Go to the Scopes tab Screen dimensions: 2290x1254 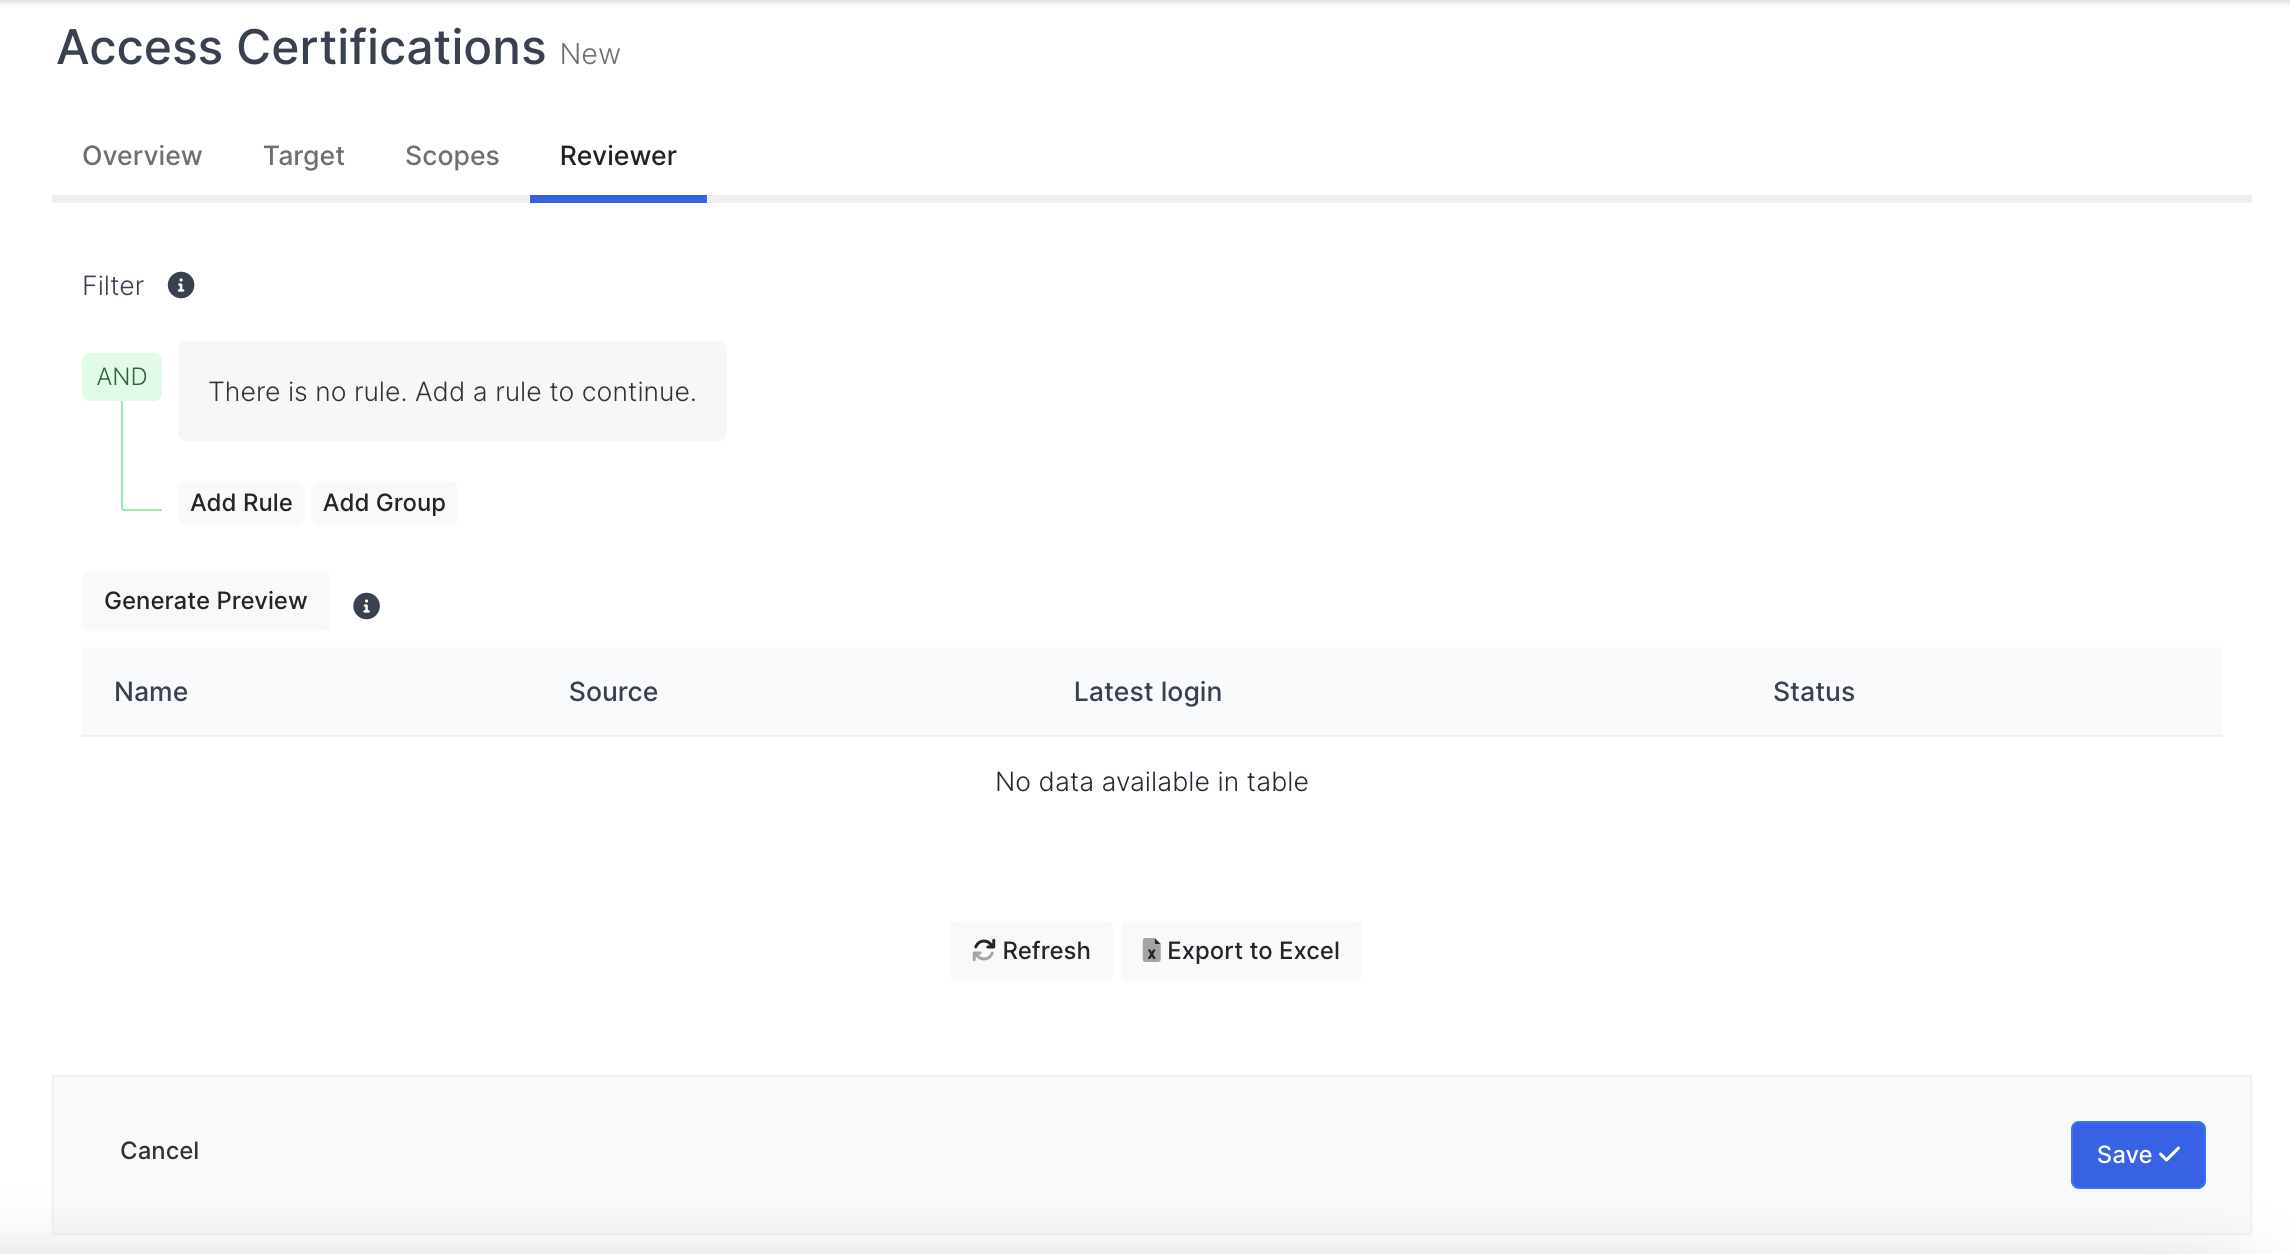pyautogui.click(x=452, y=156)
